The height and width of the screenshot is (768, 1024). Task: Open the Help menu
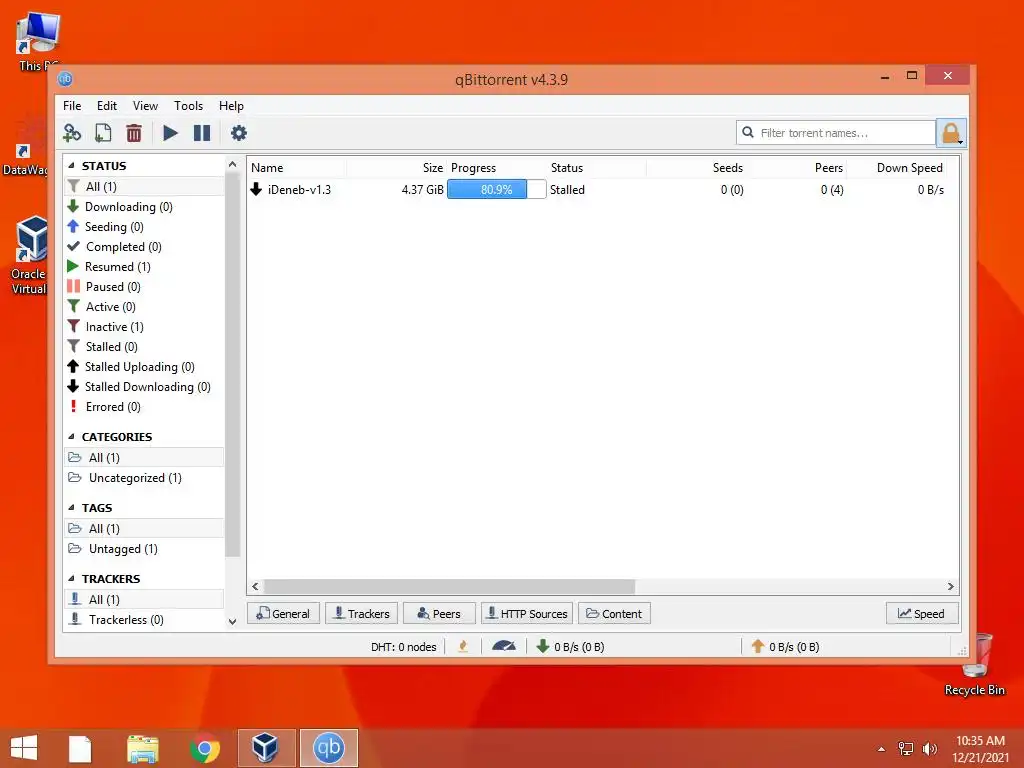231,106
